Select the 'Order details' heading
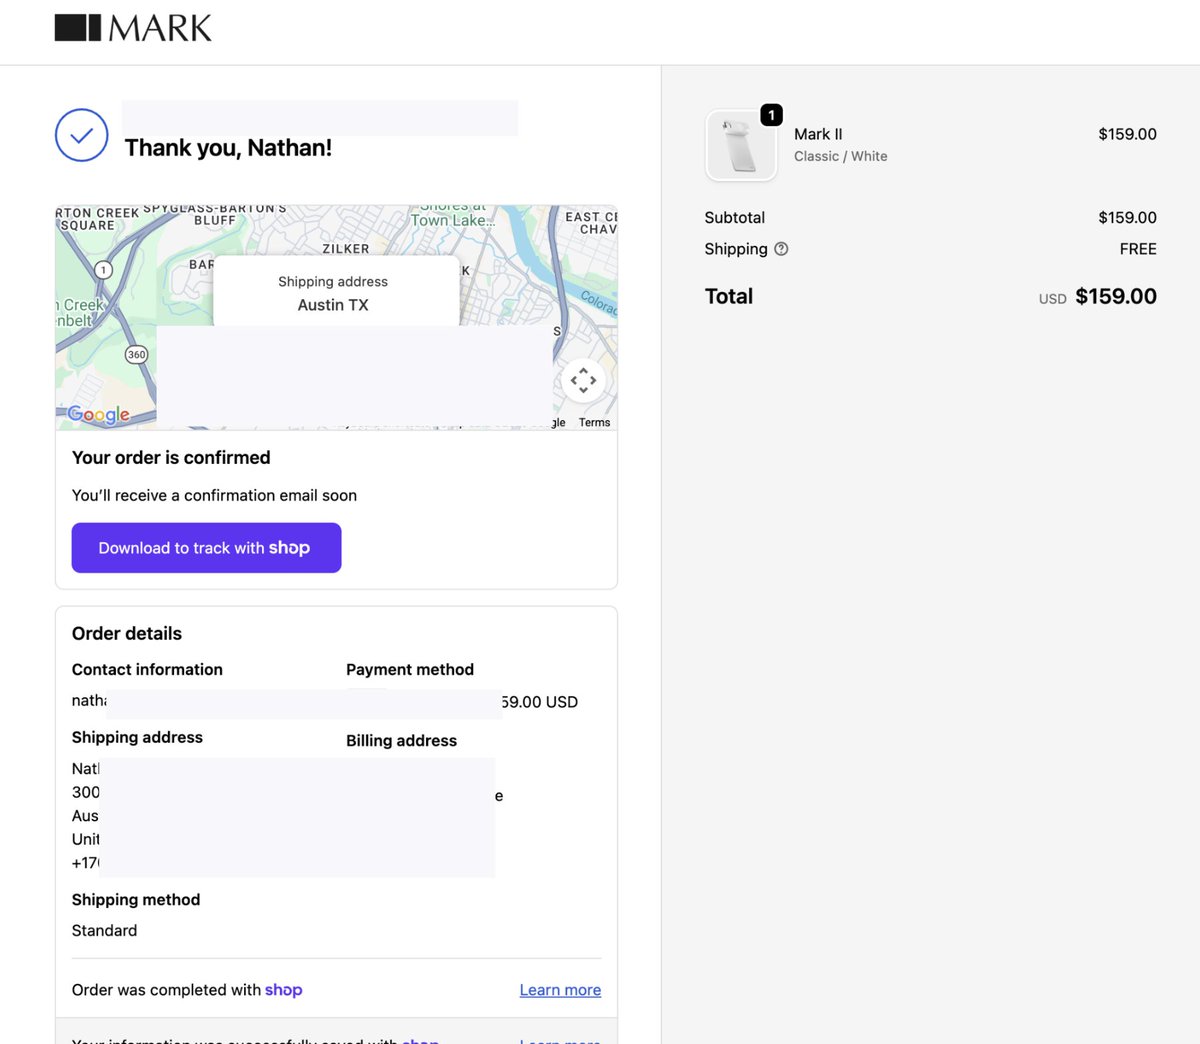Viewport: 1200px width, 1044px height. pos(127,634)
